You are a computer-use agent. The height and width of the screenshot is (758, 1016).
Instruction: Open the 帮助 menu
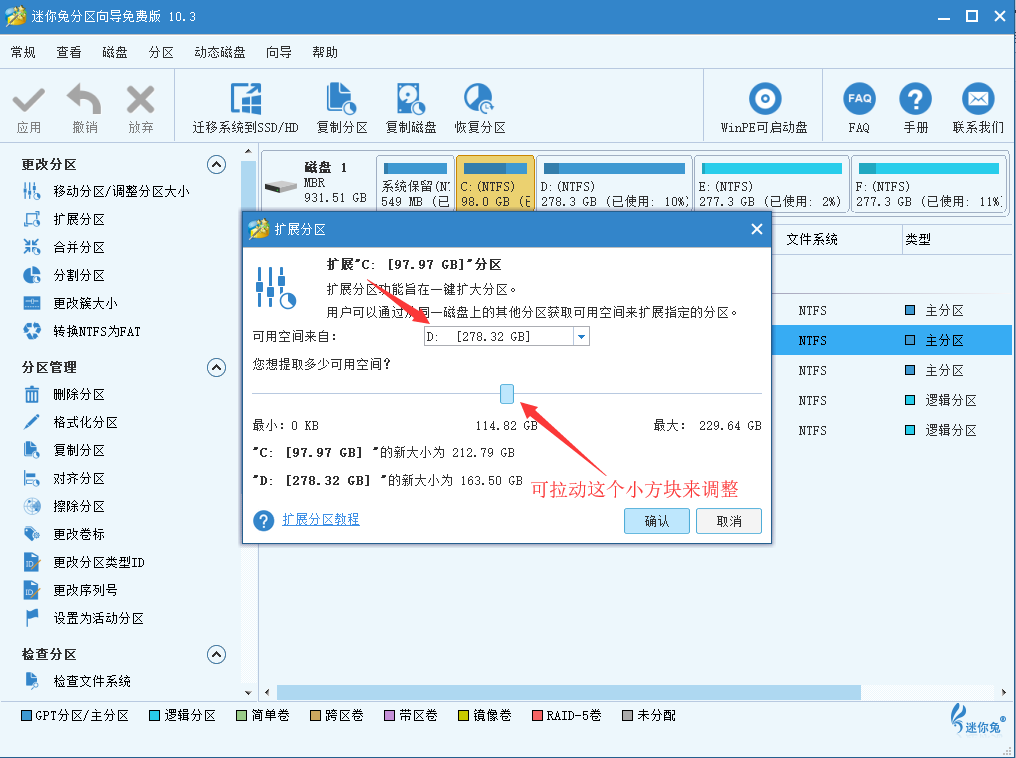[325, 52]
